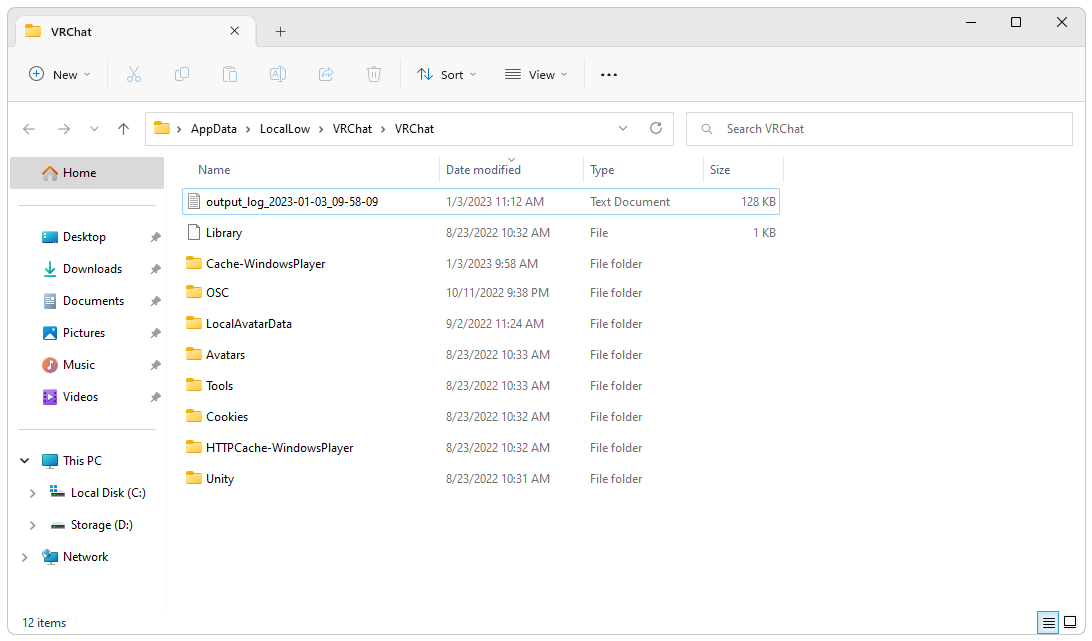1092x641 pixels.
Task: Click first VRChat breadcrumb segment
Action: [x=352, y=129]
